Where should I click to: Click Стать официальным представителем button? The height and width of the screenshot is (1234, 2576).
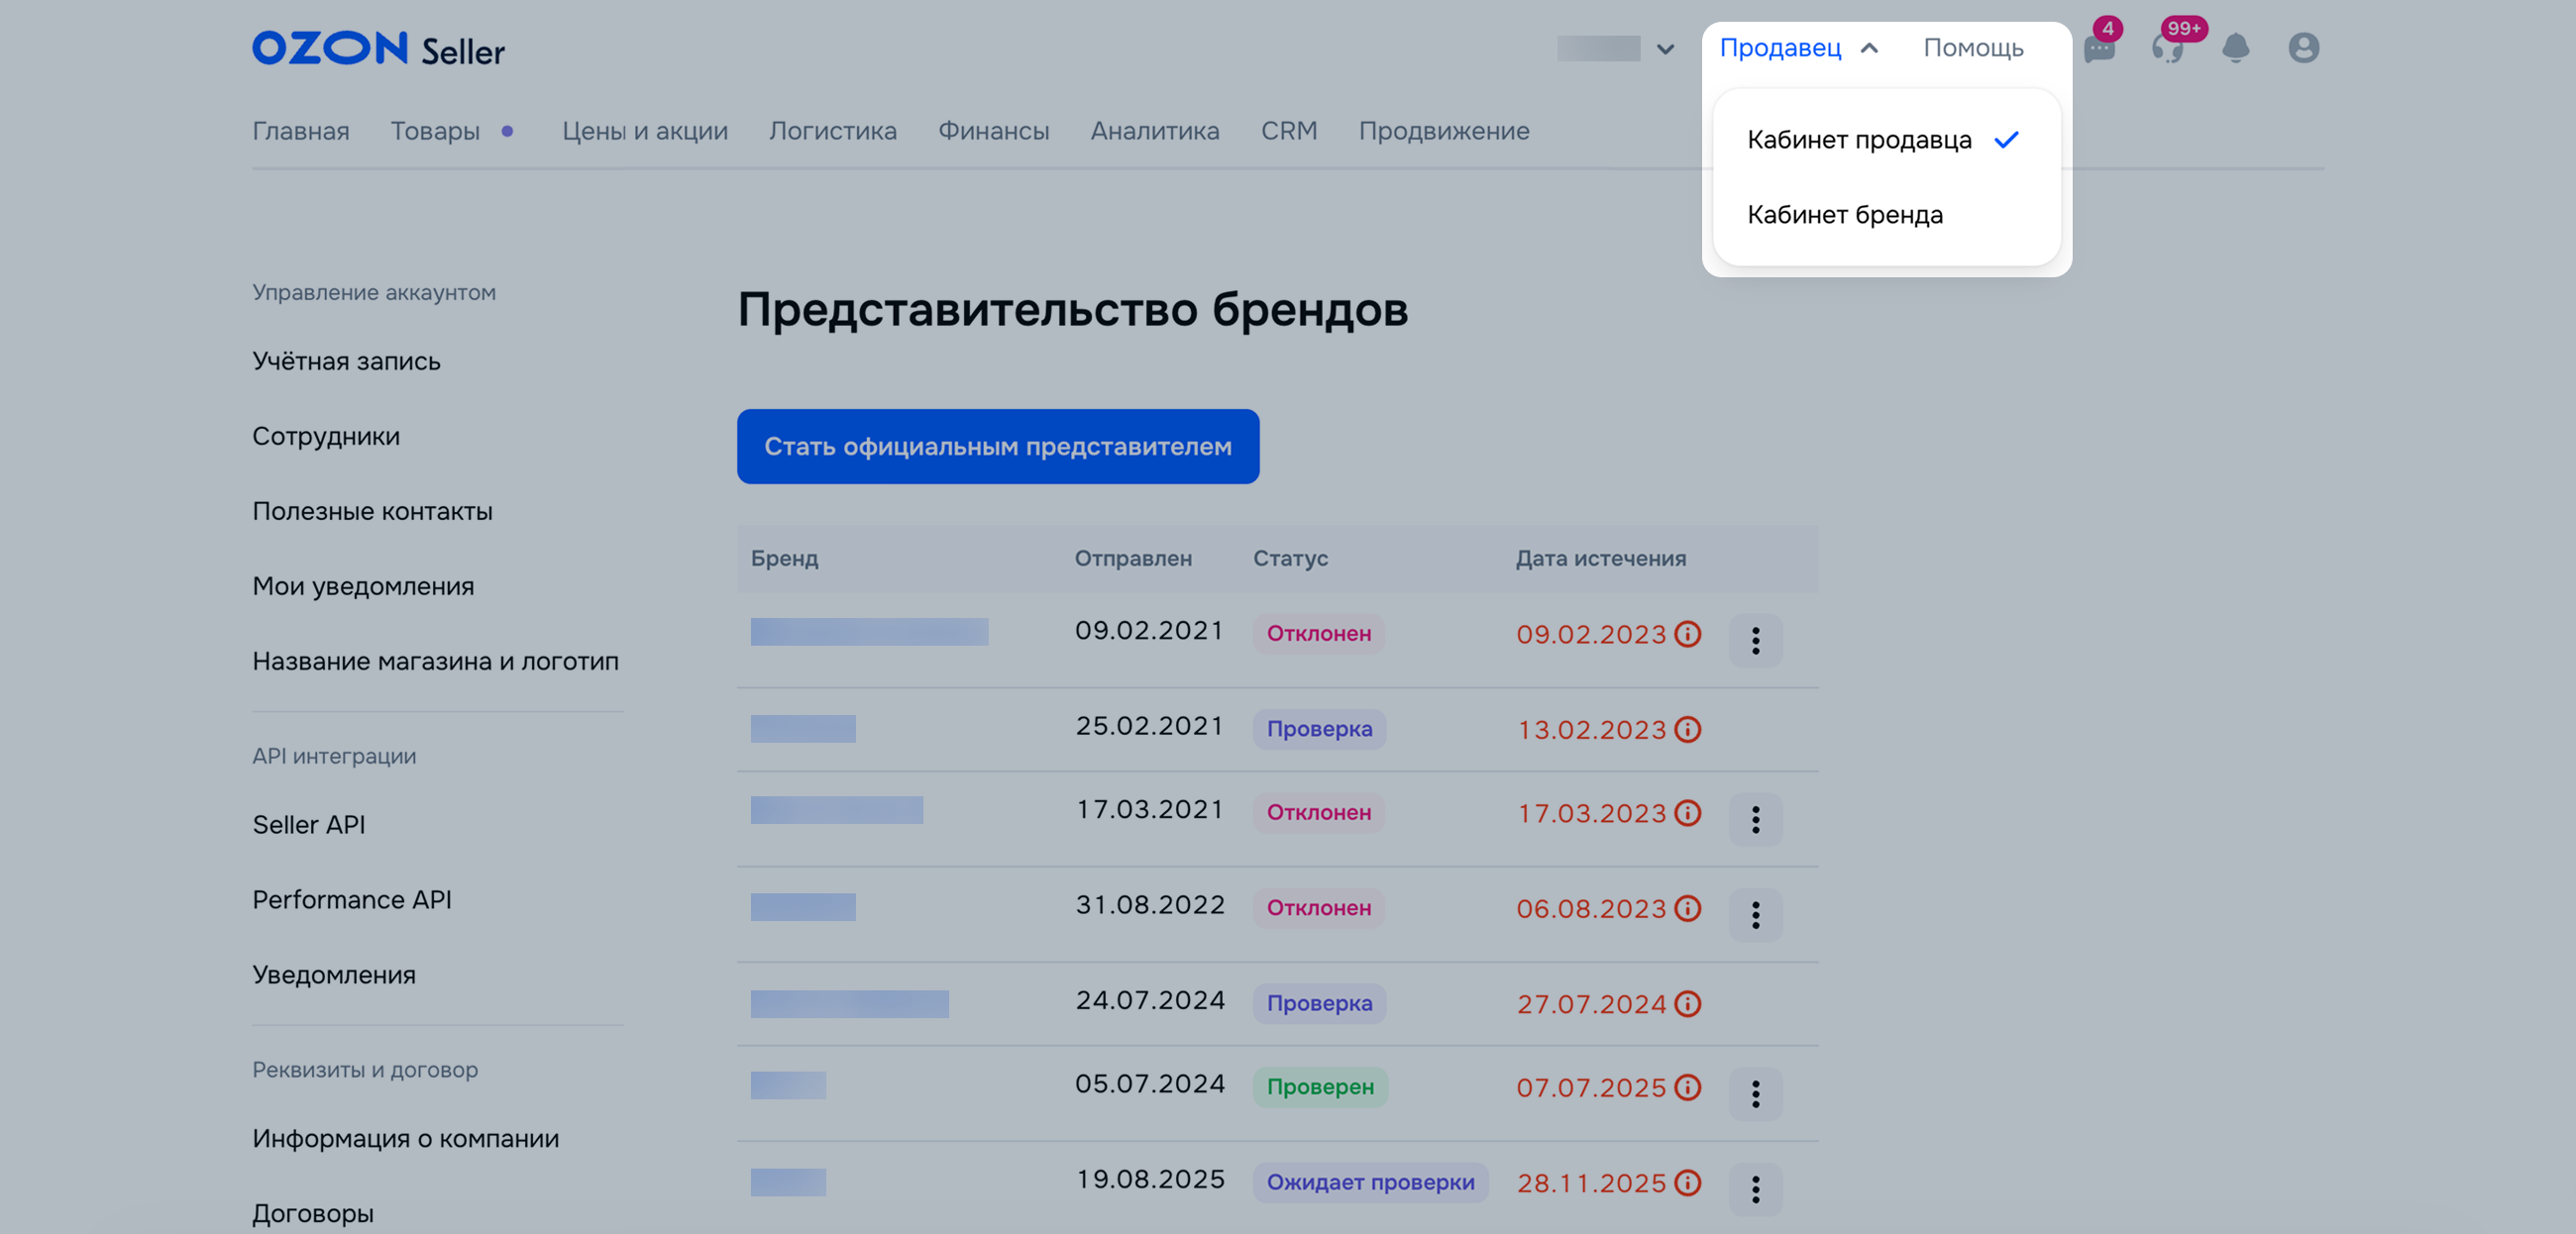coord(997,446)
